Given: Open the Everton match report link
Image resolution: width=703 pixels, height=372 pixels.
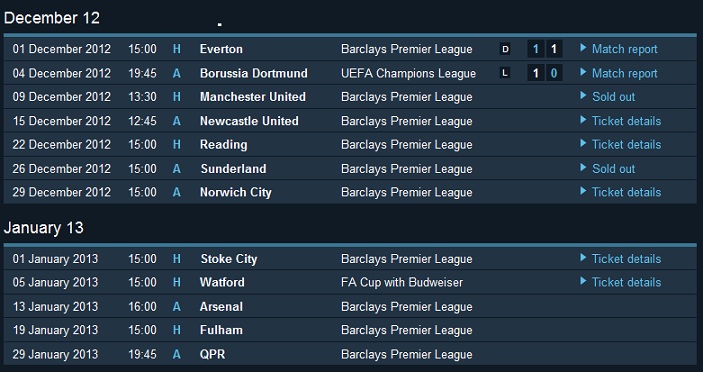Looking at the screenshot, I should pyautogui.click(x=624, y=49).
